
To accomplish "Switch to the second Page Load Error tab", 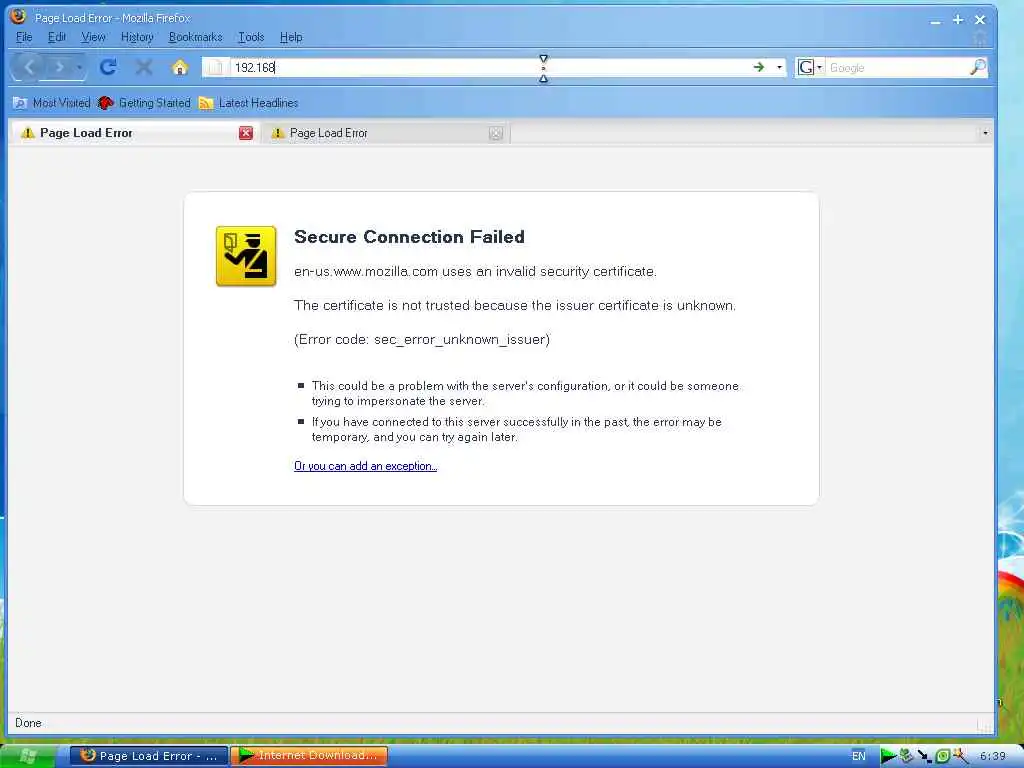I will pos(385,133).
